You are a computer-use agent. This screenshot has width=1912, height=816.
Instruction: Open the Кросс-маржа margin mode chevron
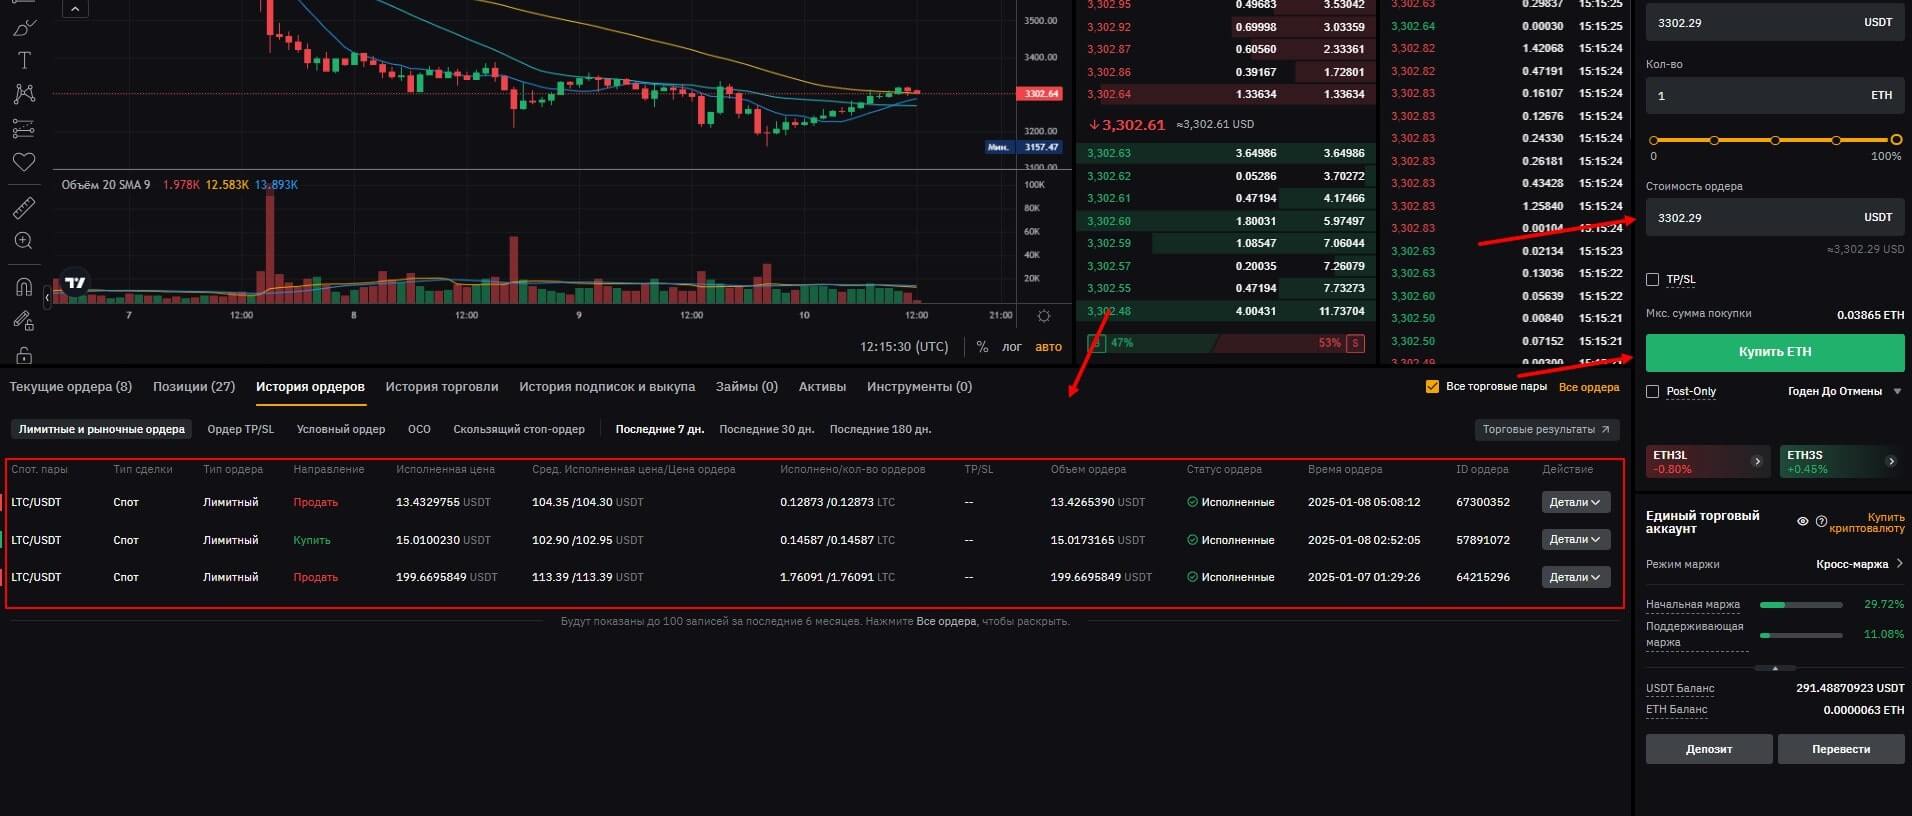point(1899,564)
